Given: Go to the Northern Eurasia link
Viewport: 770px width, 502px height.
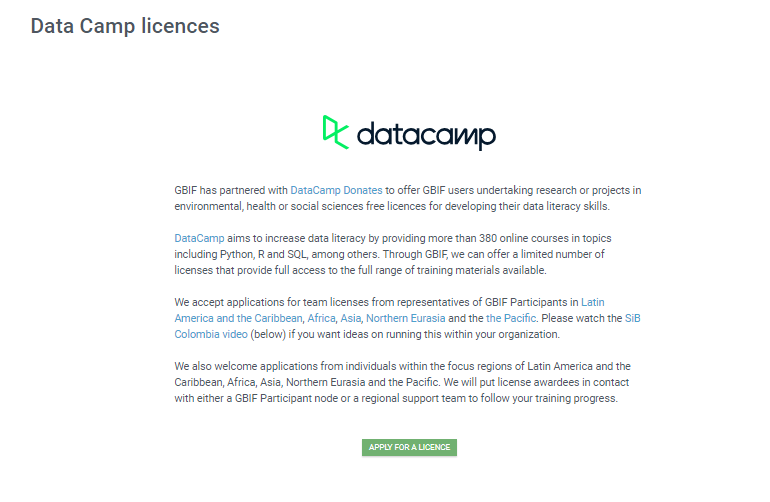Looking at the screenshot, I should 406,318.
